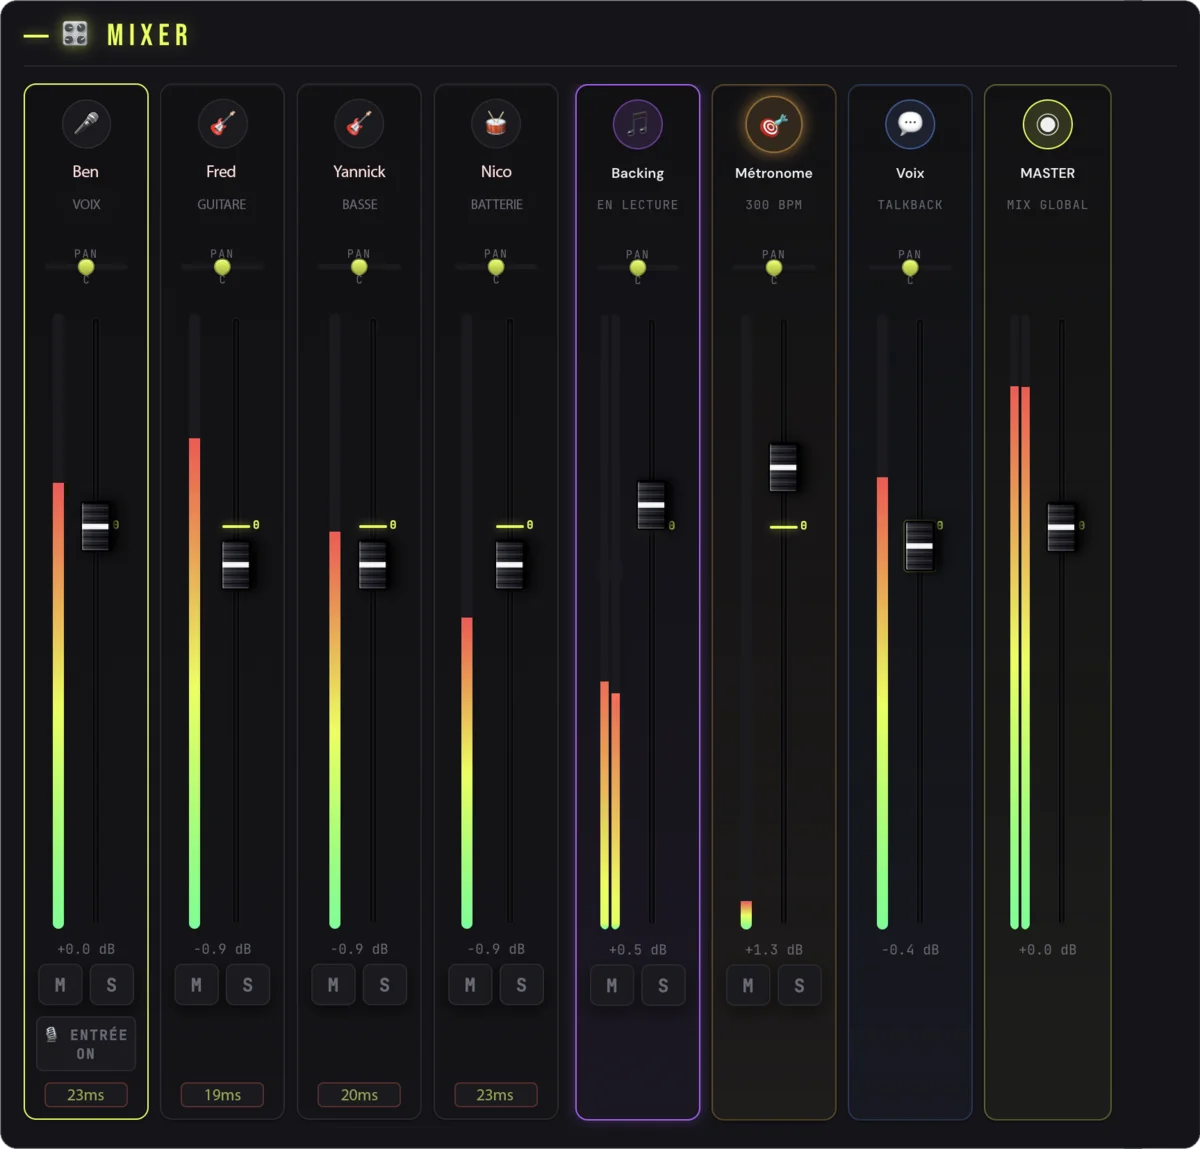Screen dimensions: 1200x1149
Task: Solo Ben's channel
Action: 112,985
